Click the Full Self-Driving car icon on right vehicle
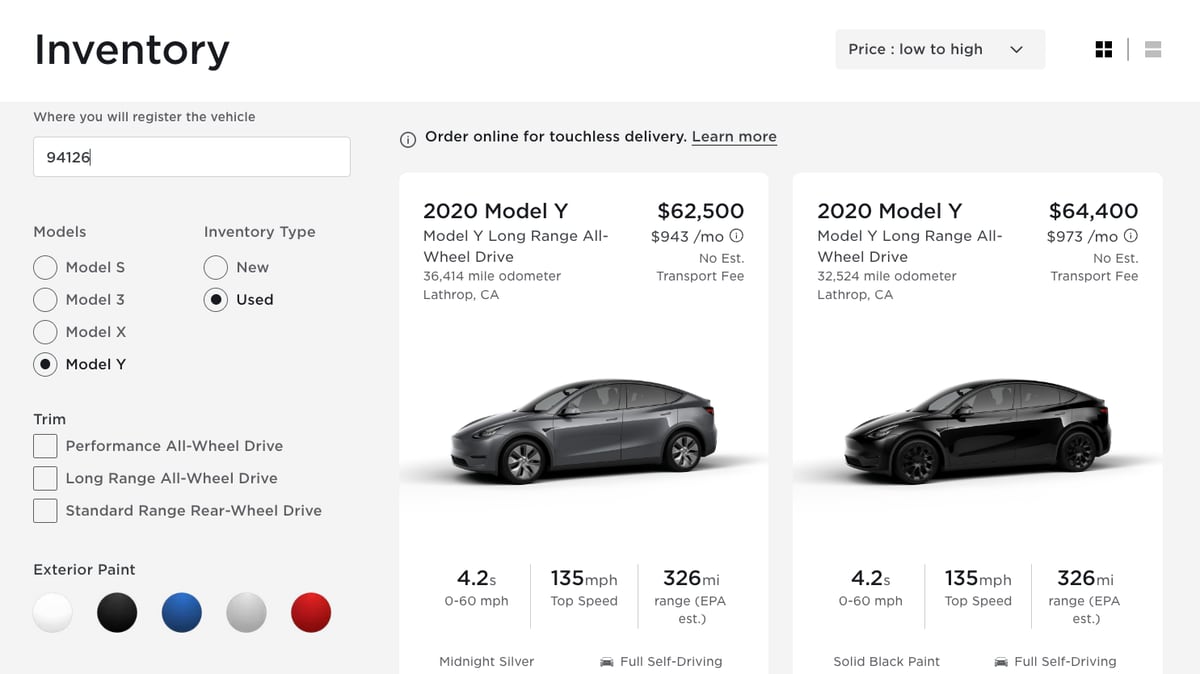The height and width of the screenshot is (674, 1200). pyautogui.click(x=1000, y=661)
